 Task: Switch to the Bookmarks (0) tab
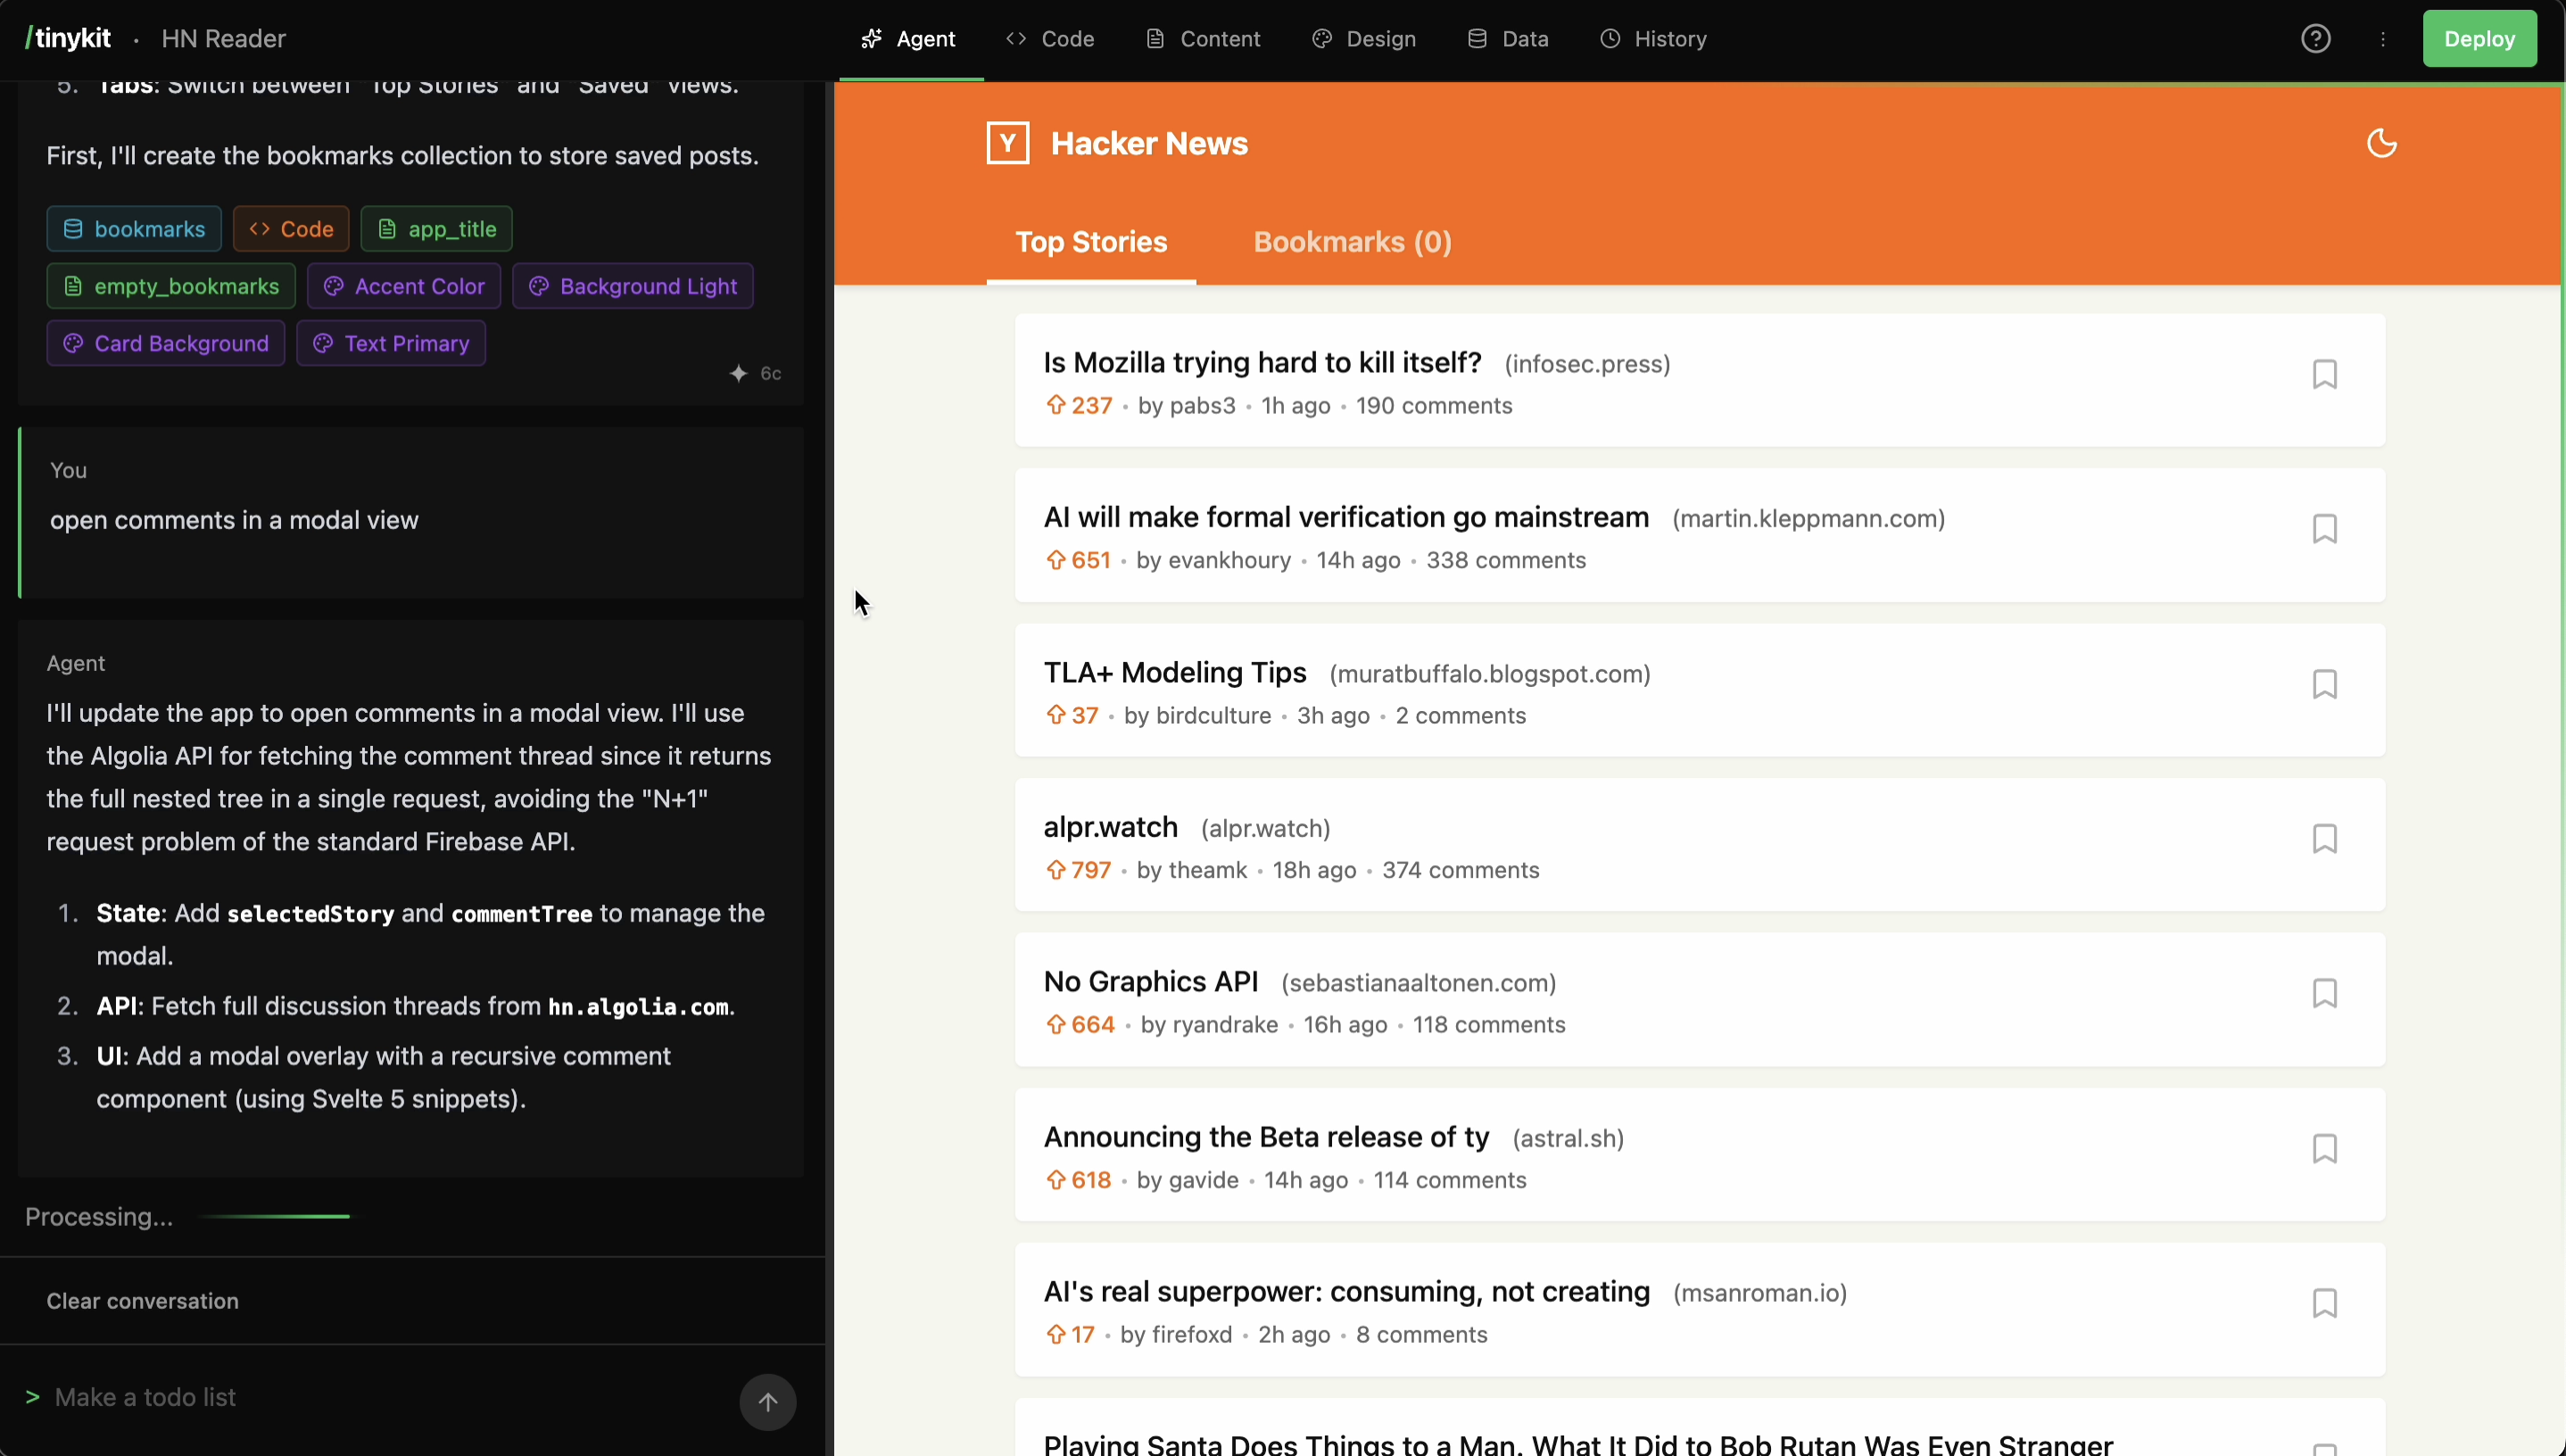[x=1352, y=242]
